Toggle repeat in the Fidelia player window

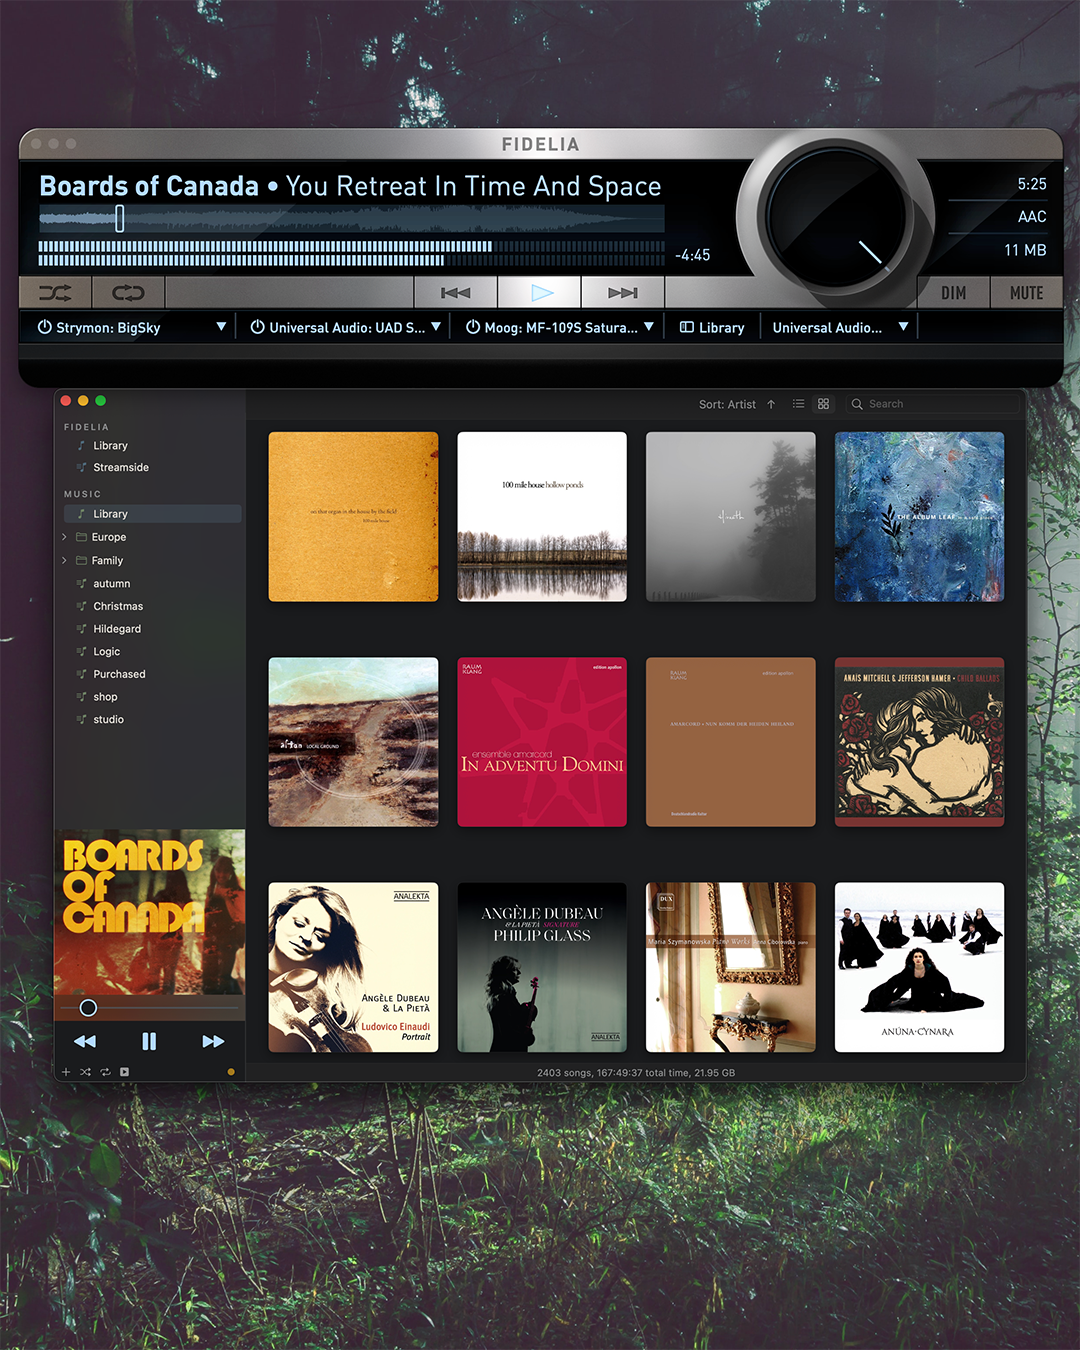coord(128,293)
